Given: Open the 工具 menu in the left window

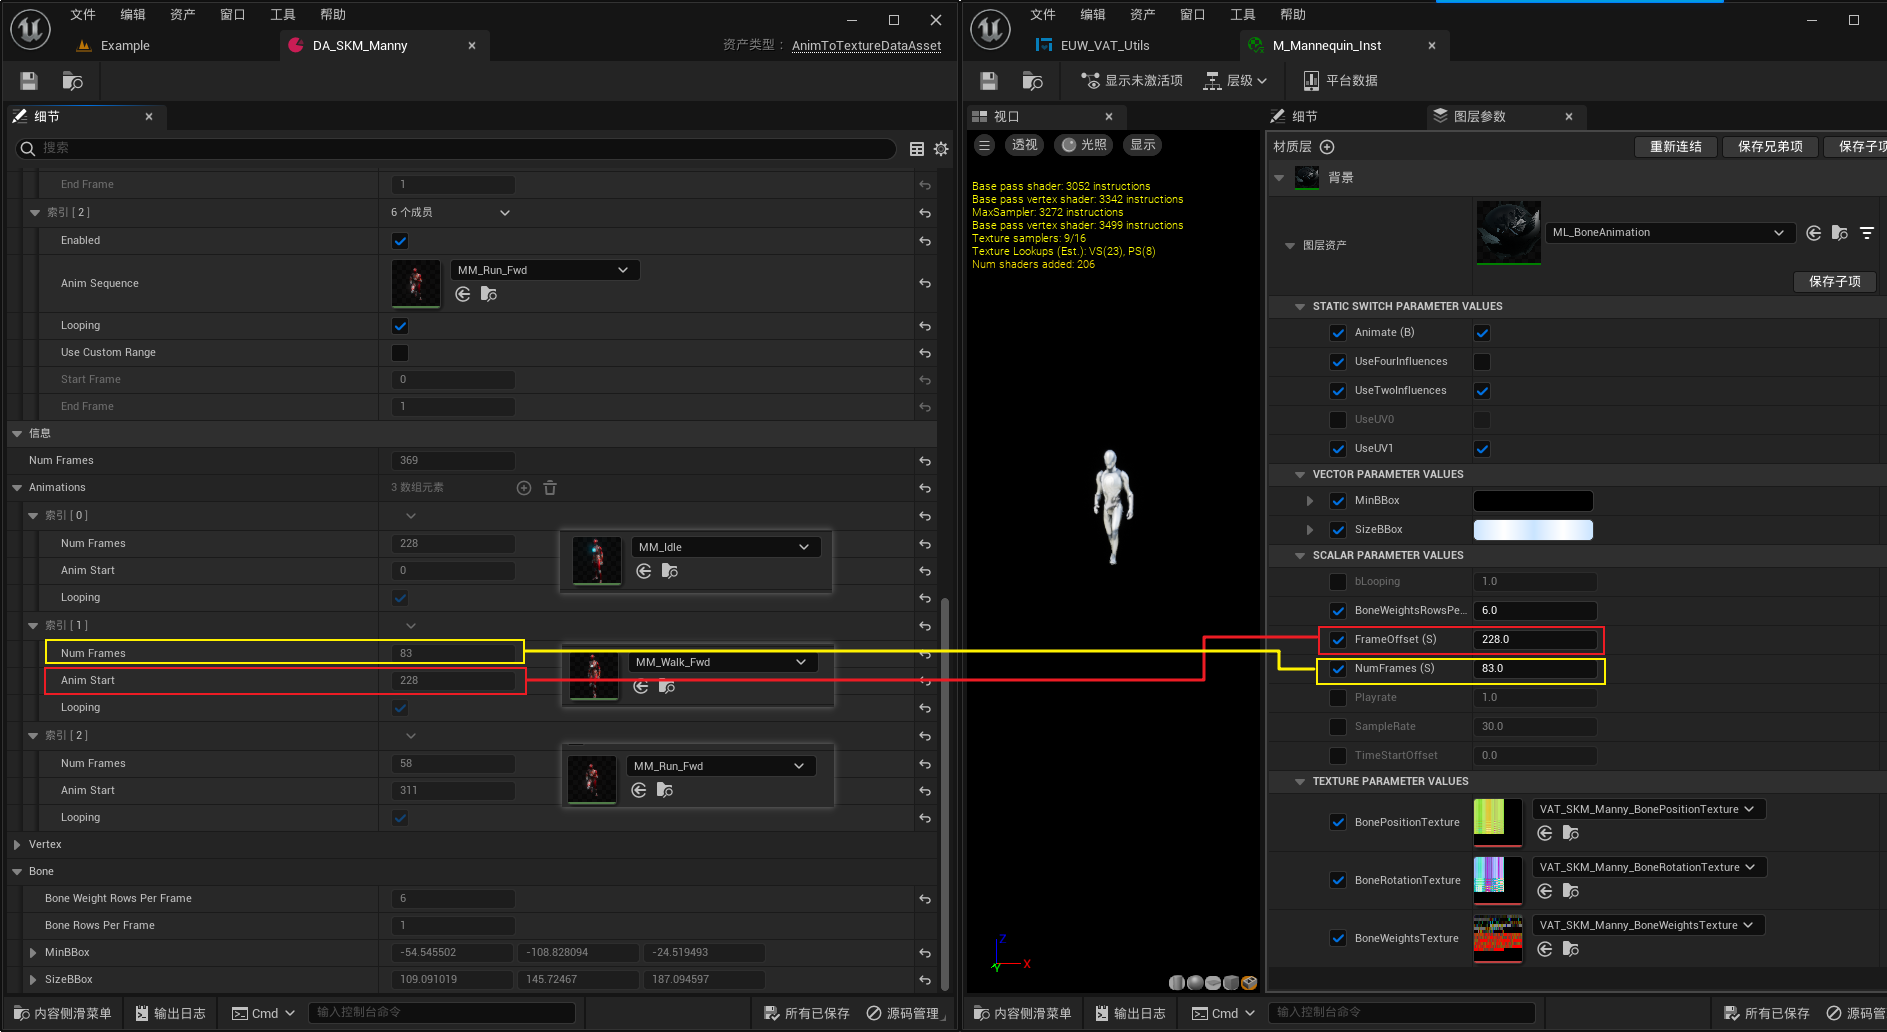Looking at the screenshot, I should point(283,15).
